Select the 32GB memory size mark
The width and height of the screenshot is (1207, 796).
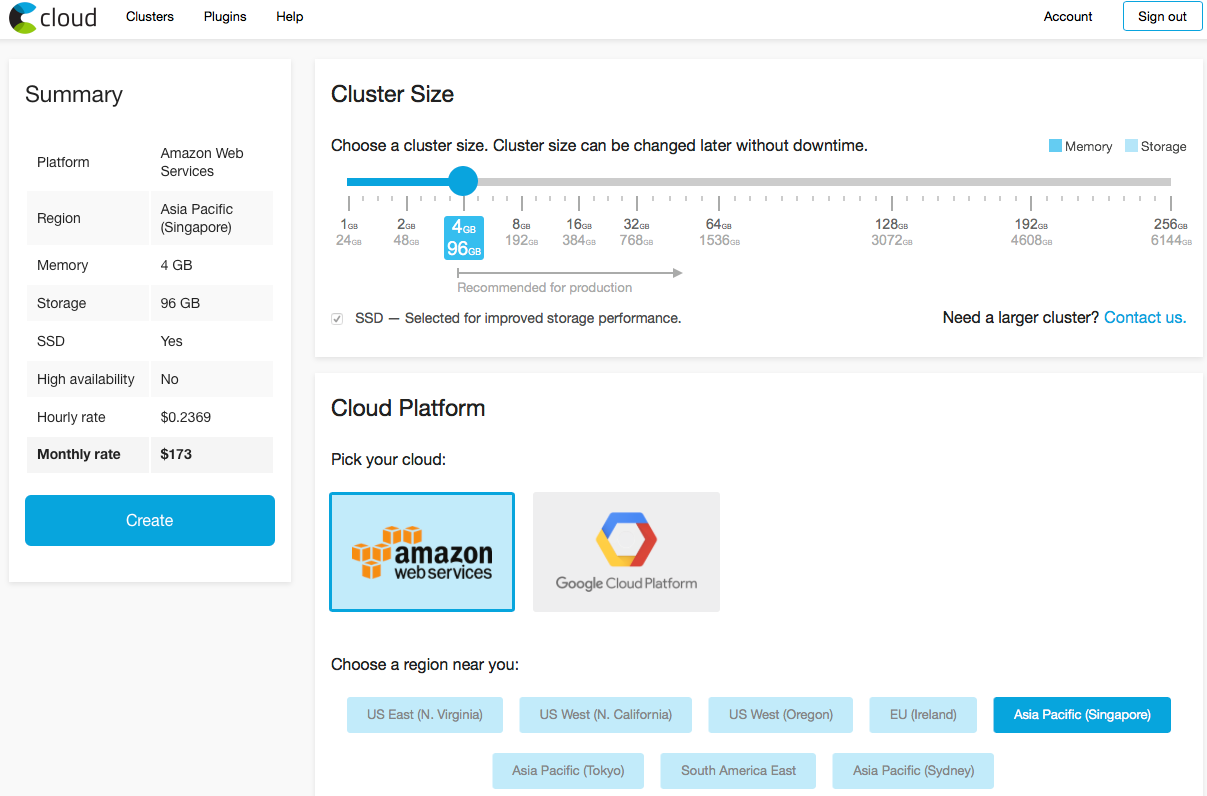[x=637, y=225]
